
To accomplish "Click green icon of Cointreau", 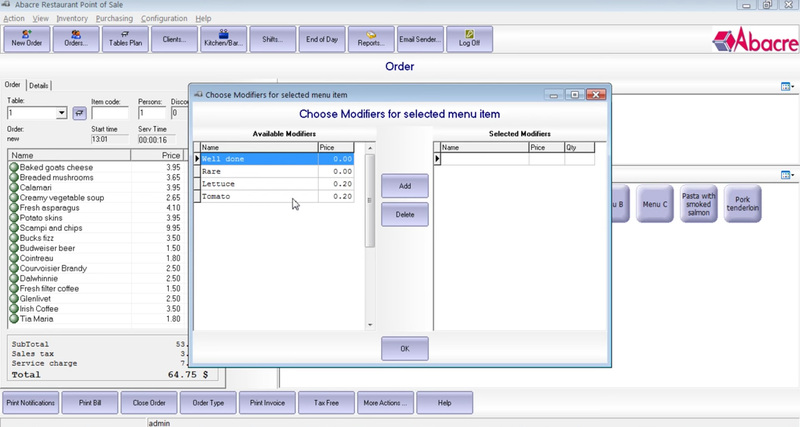I will [x=14, y=258].
